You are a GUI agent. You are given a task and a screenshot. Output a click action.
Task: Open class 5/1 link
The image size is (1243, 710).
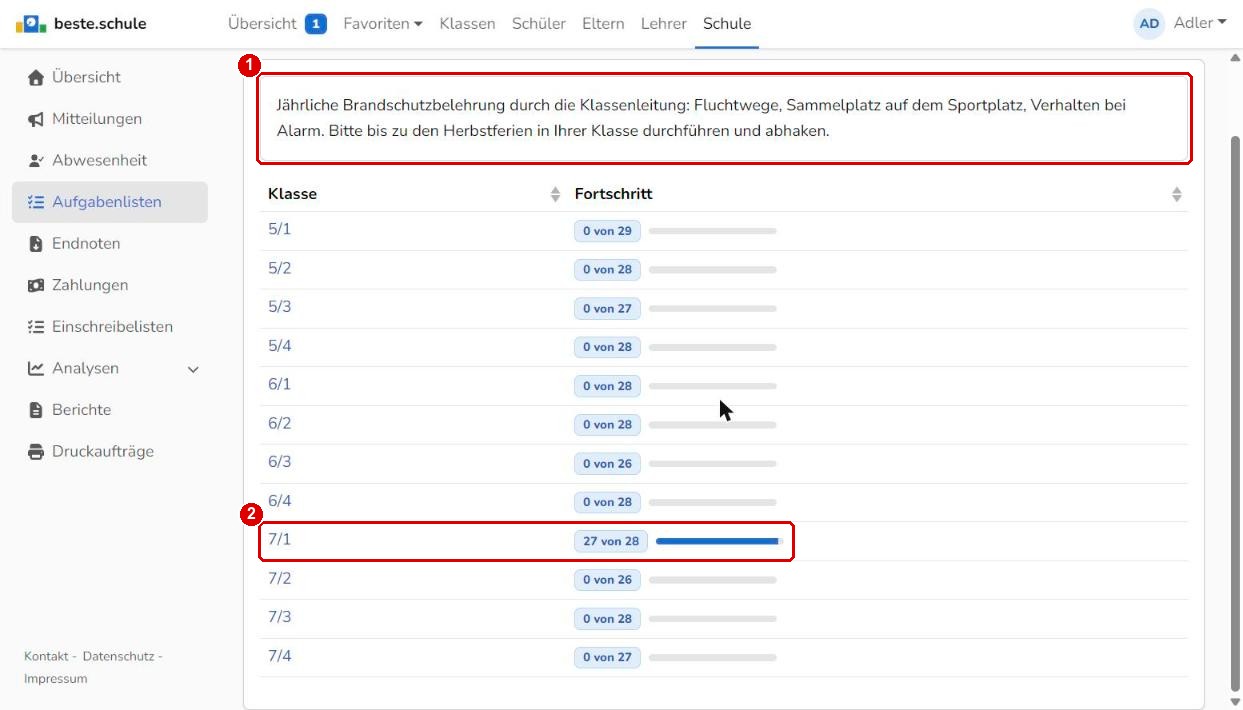(x=279, y=229)
